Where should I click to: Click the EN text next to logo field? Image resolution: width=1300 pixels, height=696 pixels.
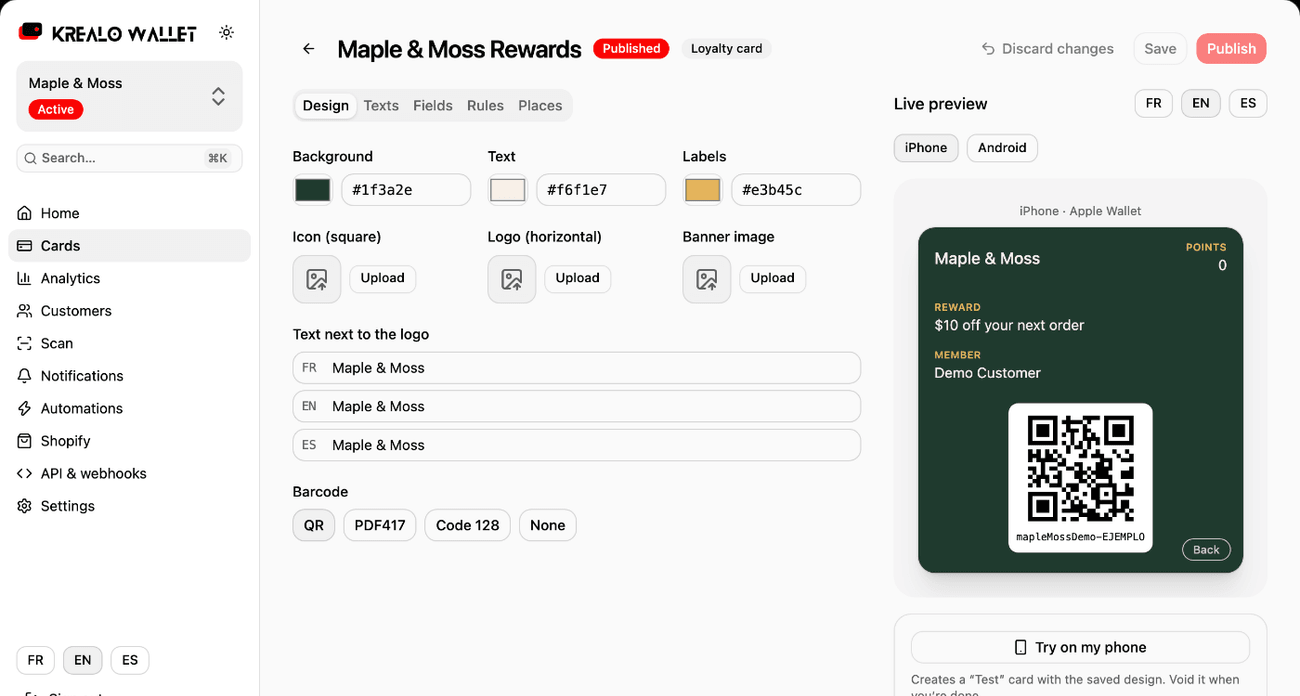point(577,406)
